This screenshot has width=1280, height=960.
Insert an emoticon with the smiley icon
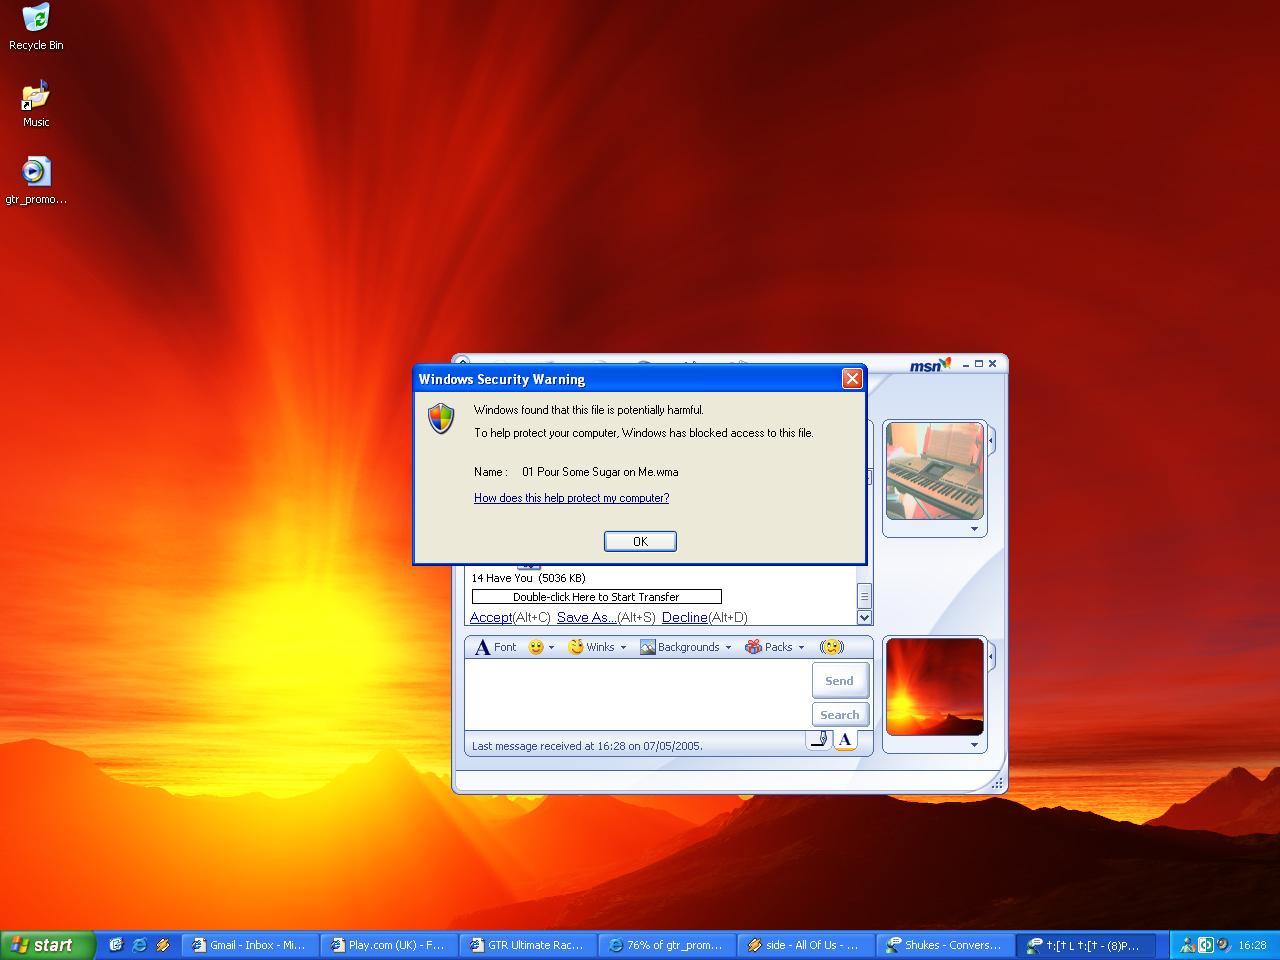[x=536, y=647]
